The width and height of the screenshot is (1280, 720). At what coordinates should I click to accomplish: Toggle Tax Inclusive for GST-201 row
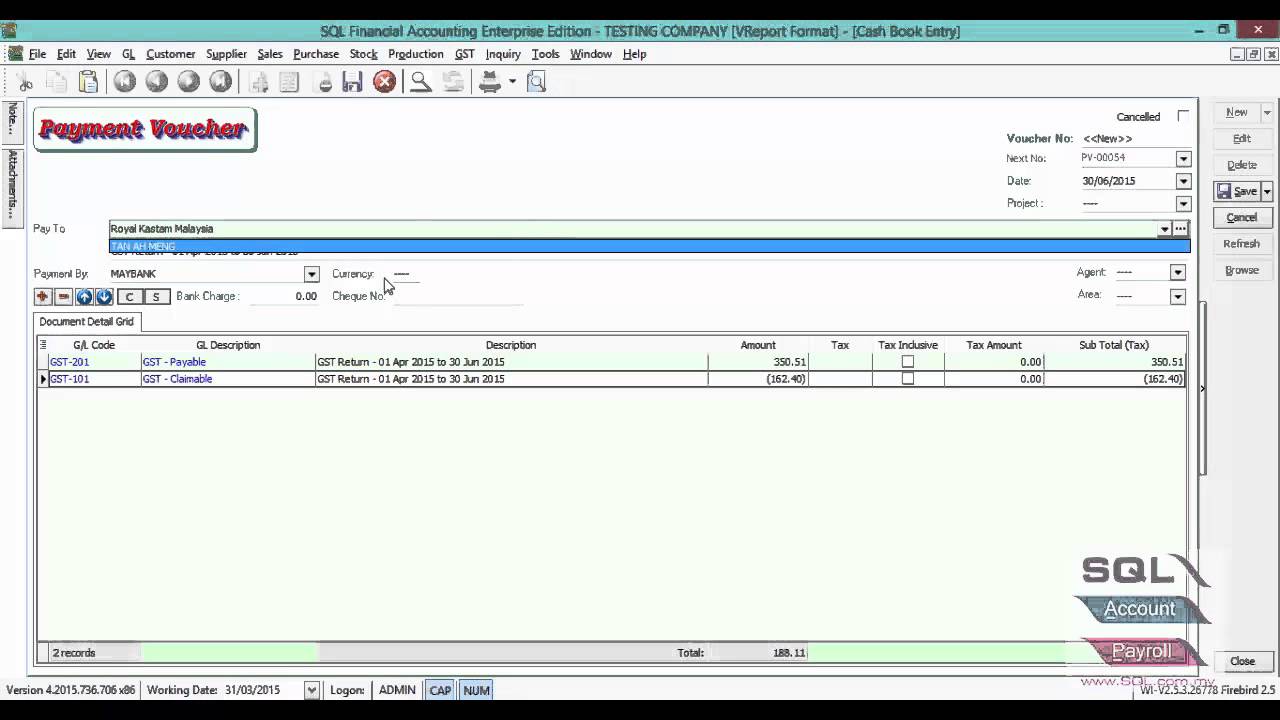(908, 362)
